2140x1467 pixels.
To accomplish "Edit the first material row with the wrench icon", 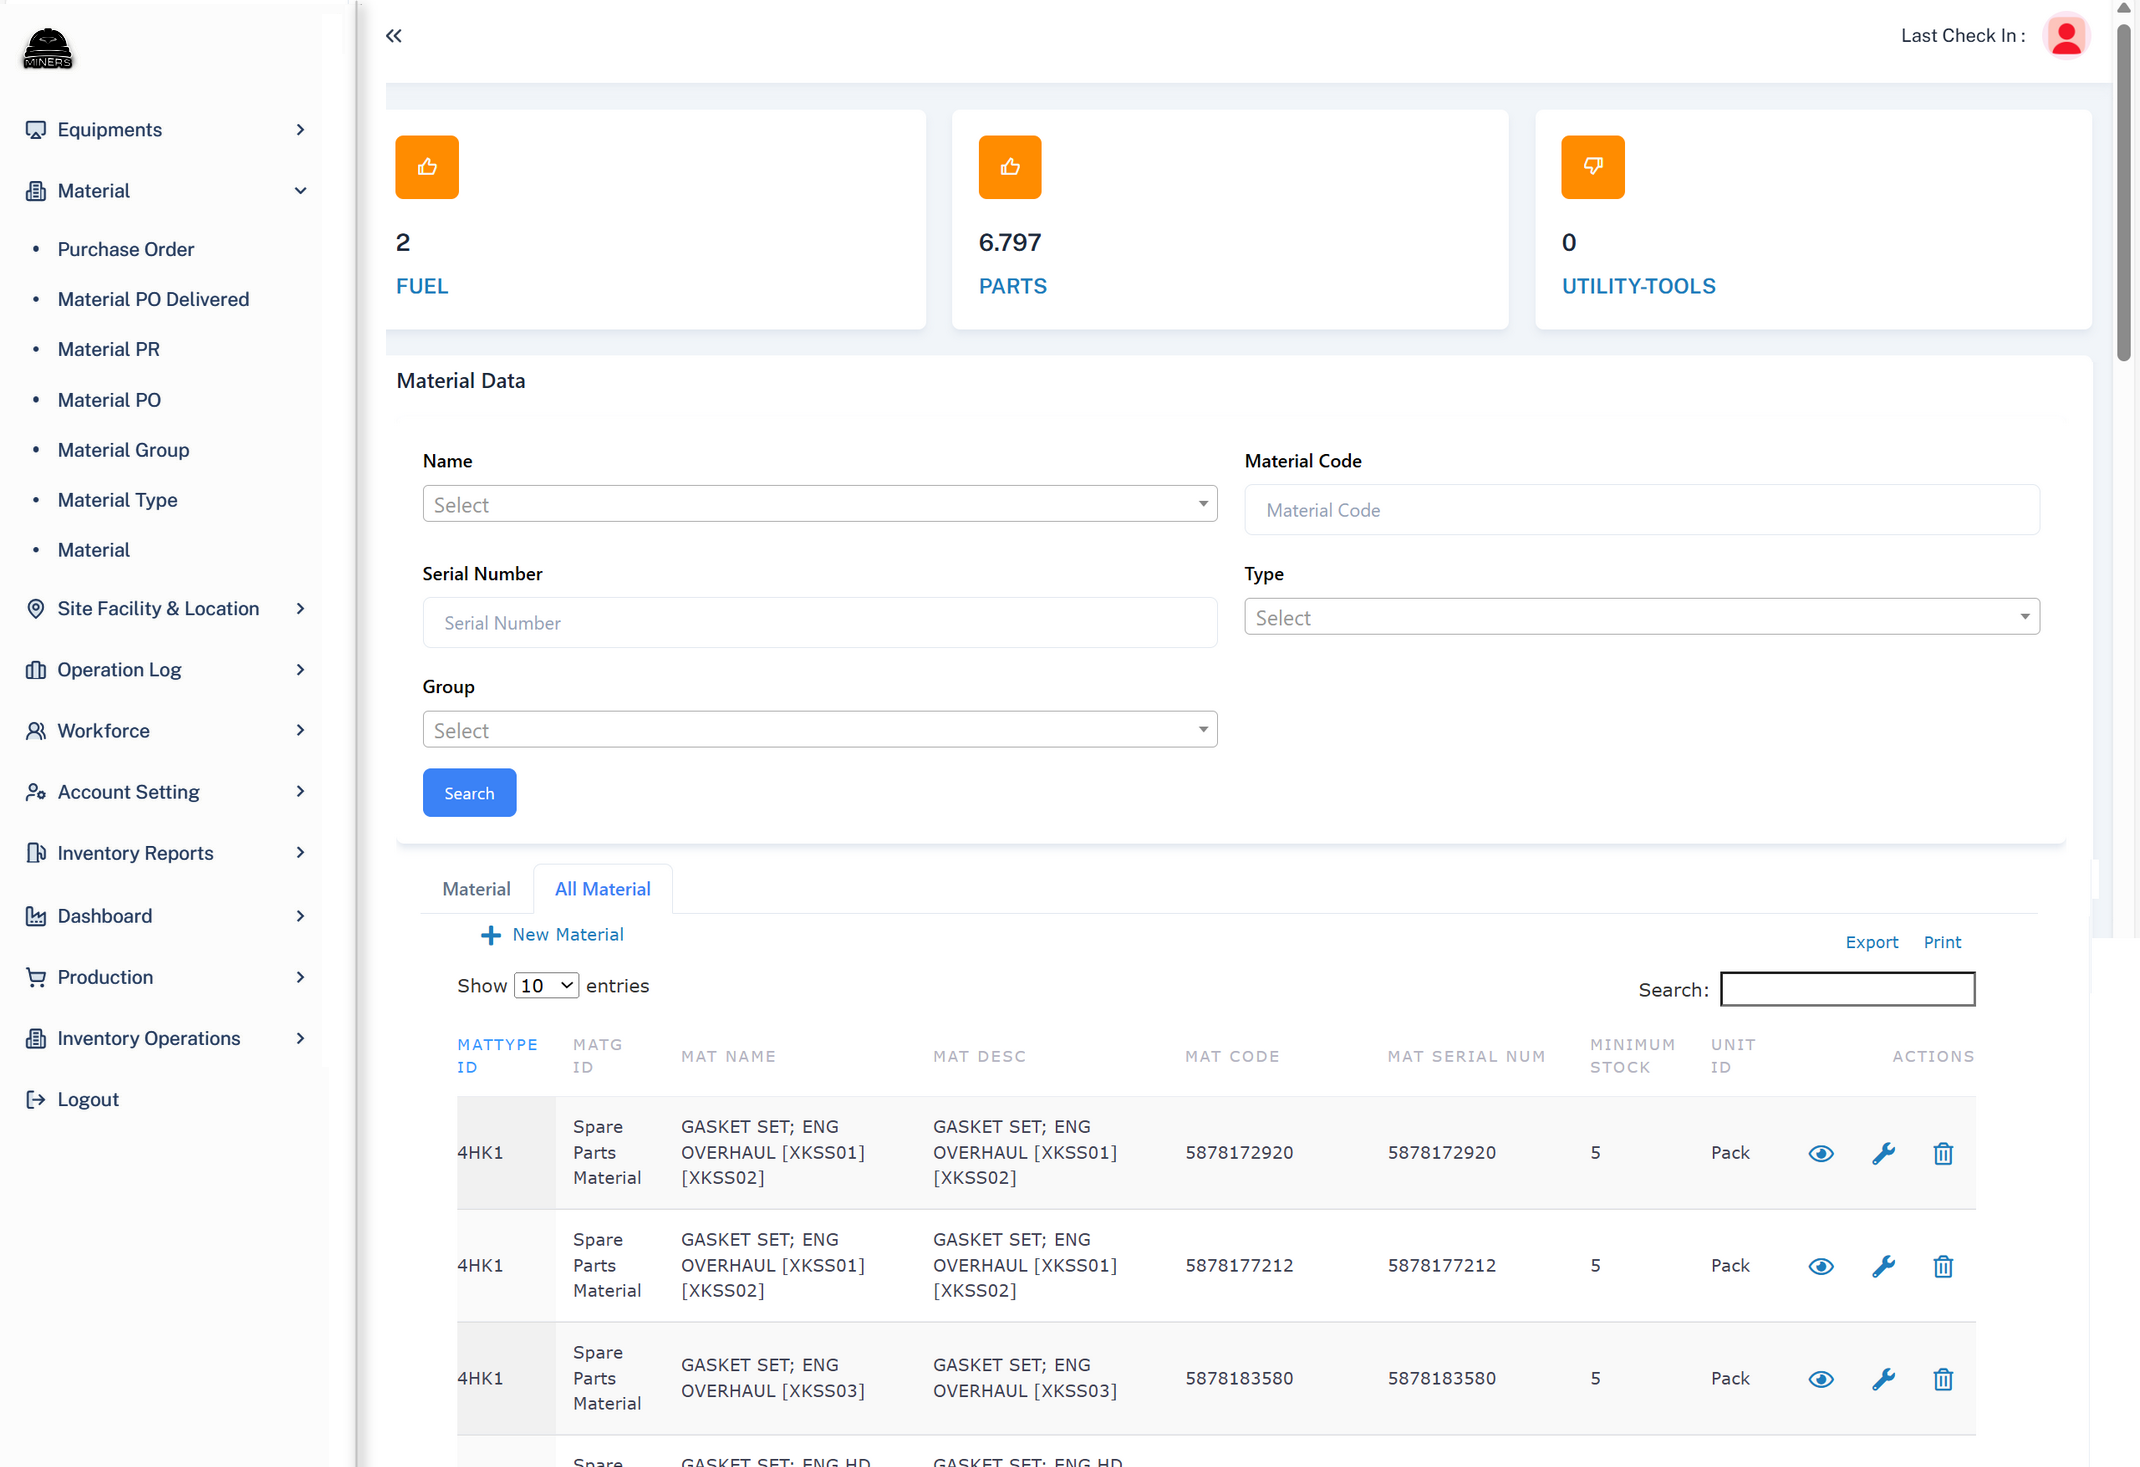I will tap(1884, 1153).
